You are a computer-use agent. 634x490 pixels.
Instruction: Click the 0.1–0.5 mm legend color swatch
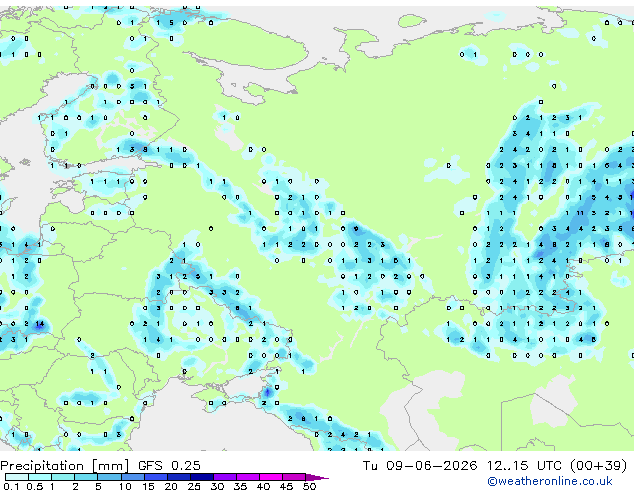(17, 477)
